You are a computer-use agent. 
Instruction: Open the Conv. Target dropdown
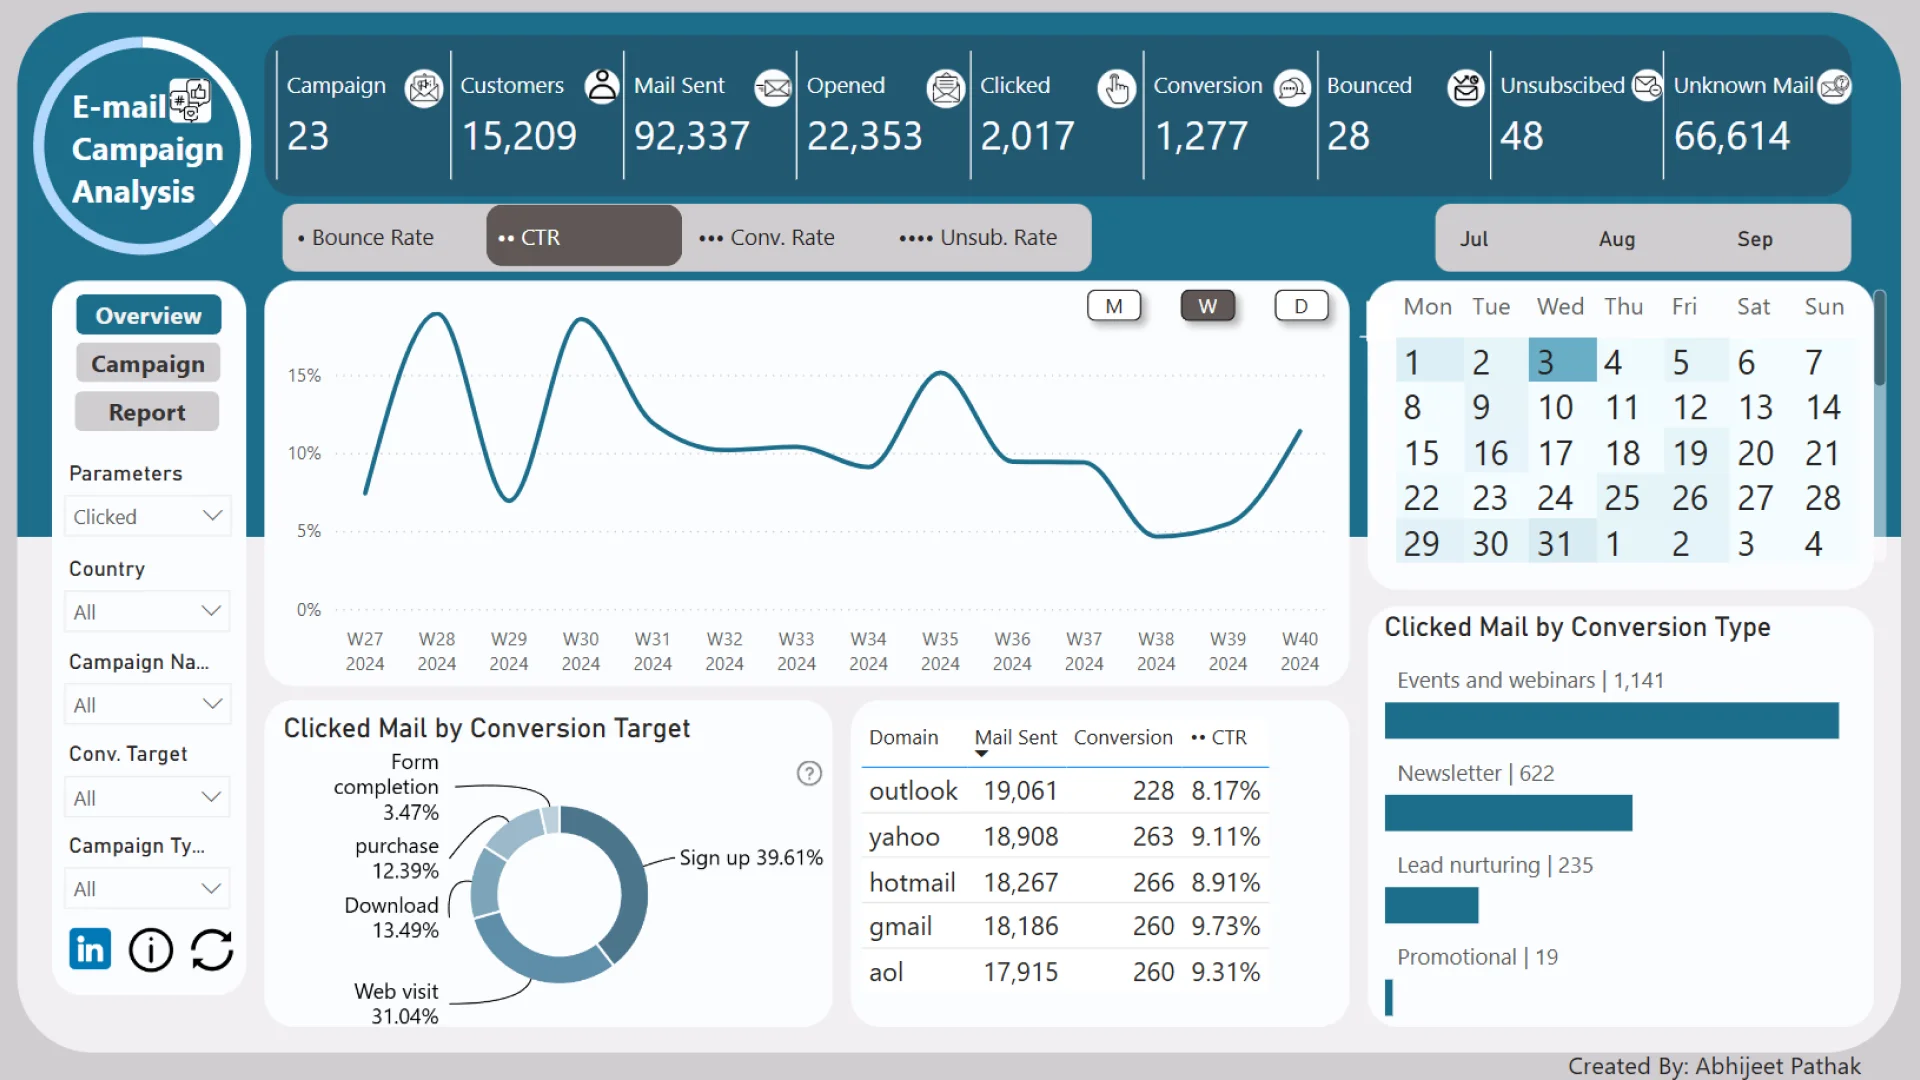[x=147, y=797]
